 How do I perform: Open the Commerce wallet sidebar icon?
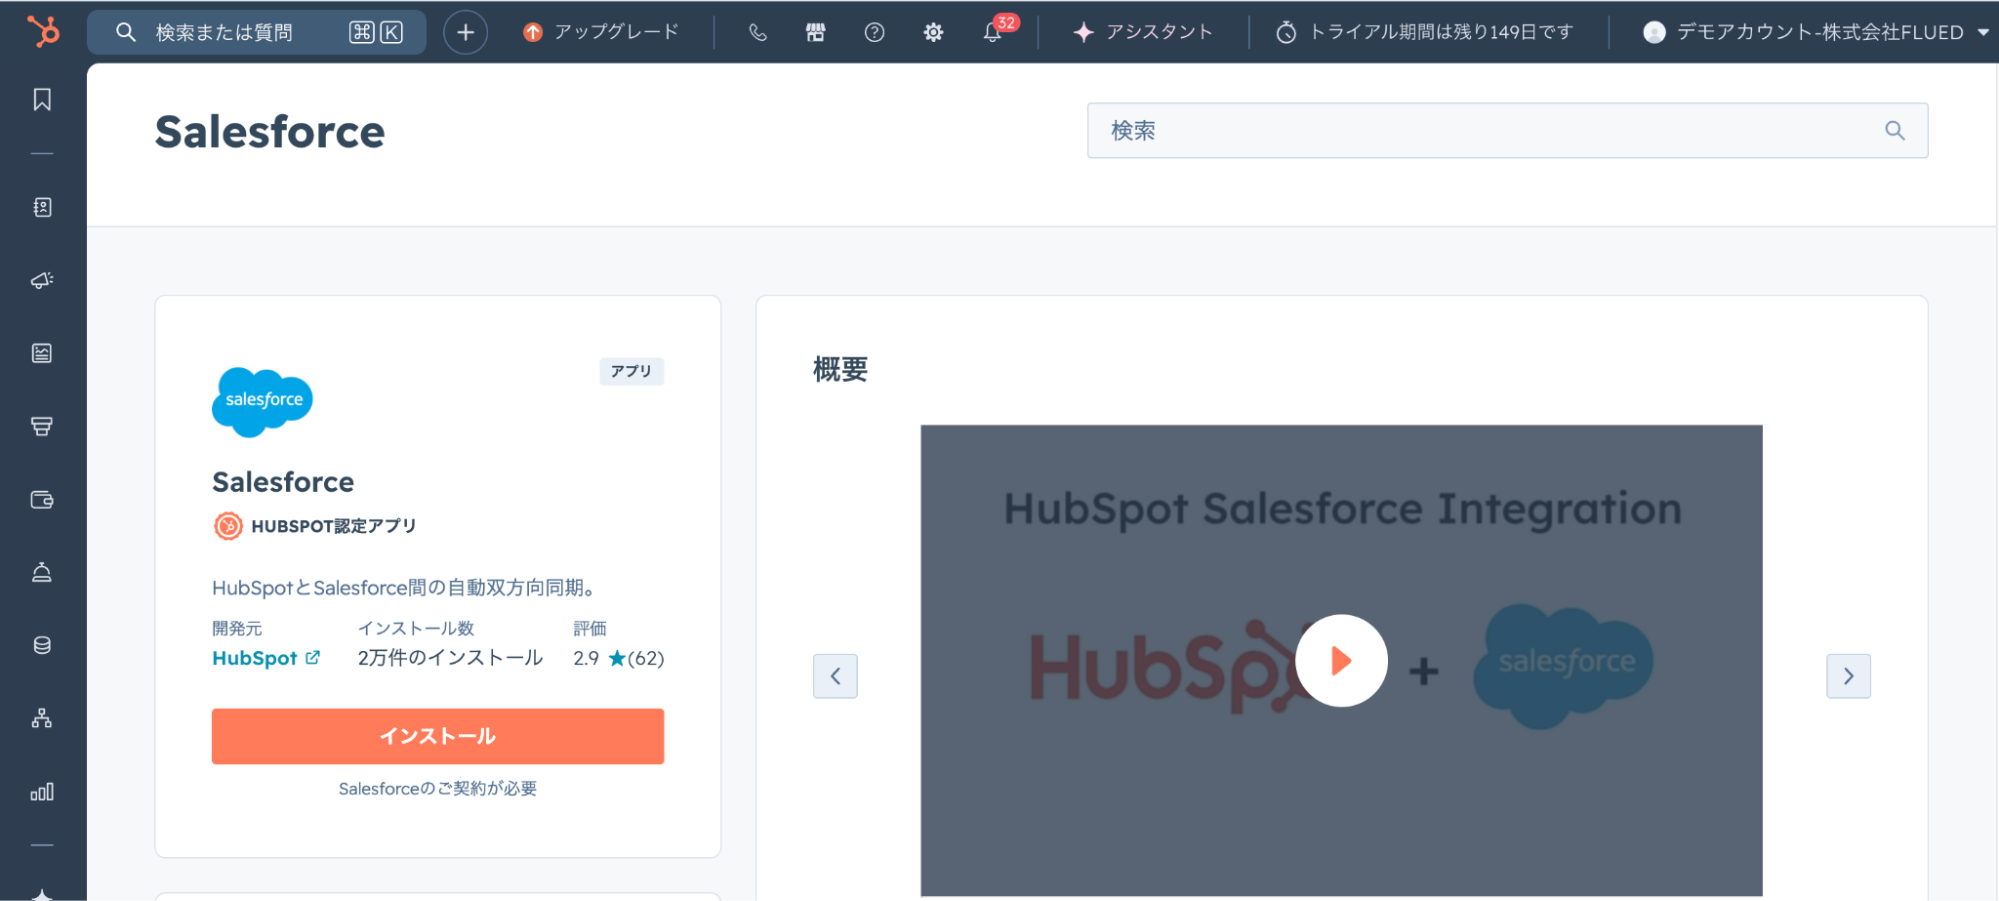click(x=42, y=499)
